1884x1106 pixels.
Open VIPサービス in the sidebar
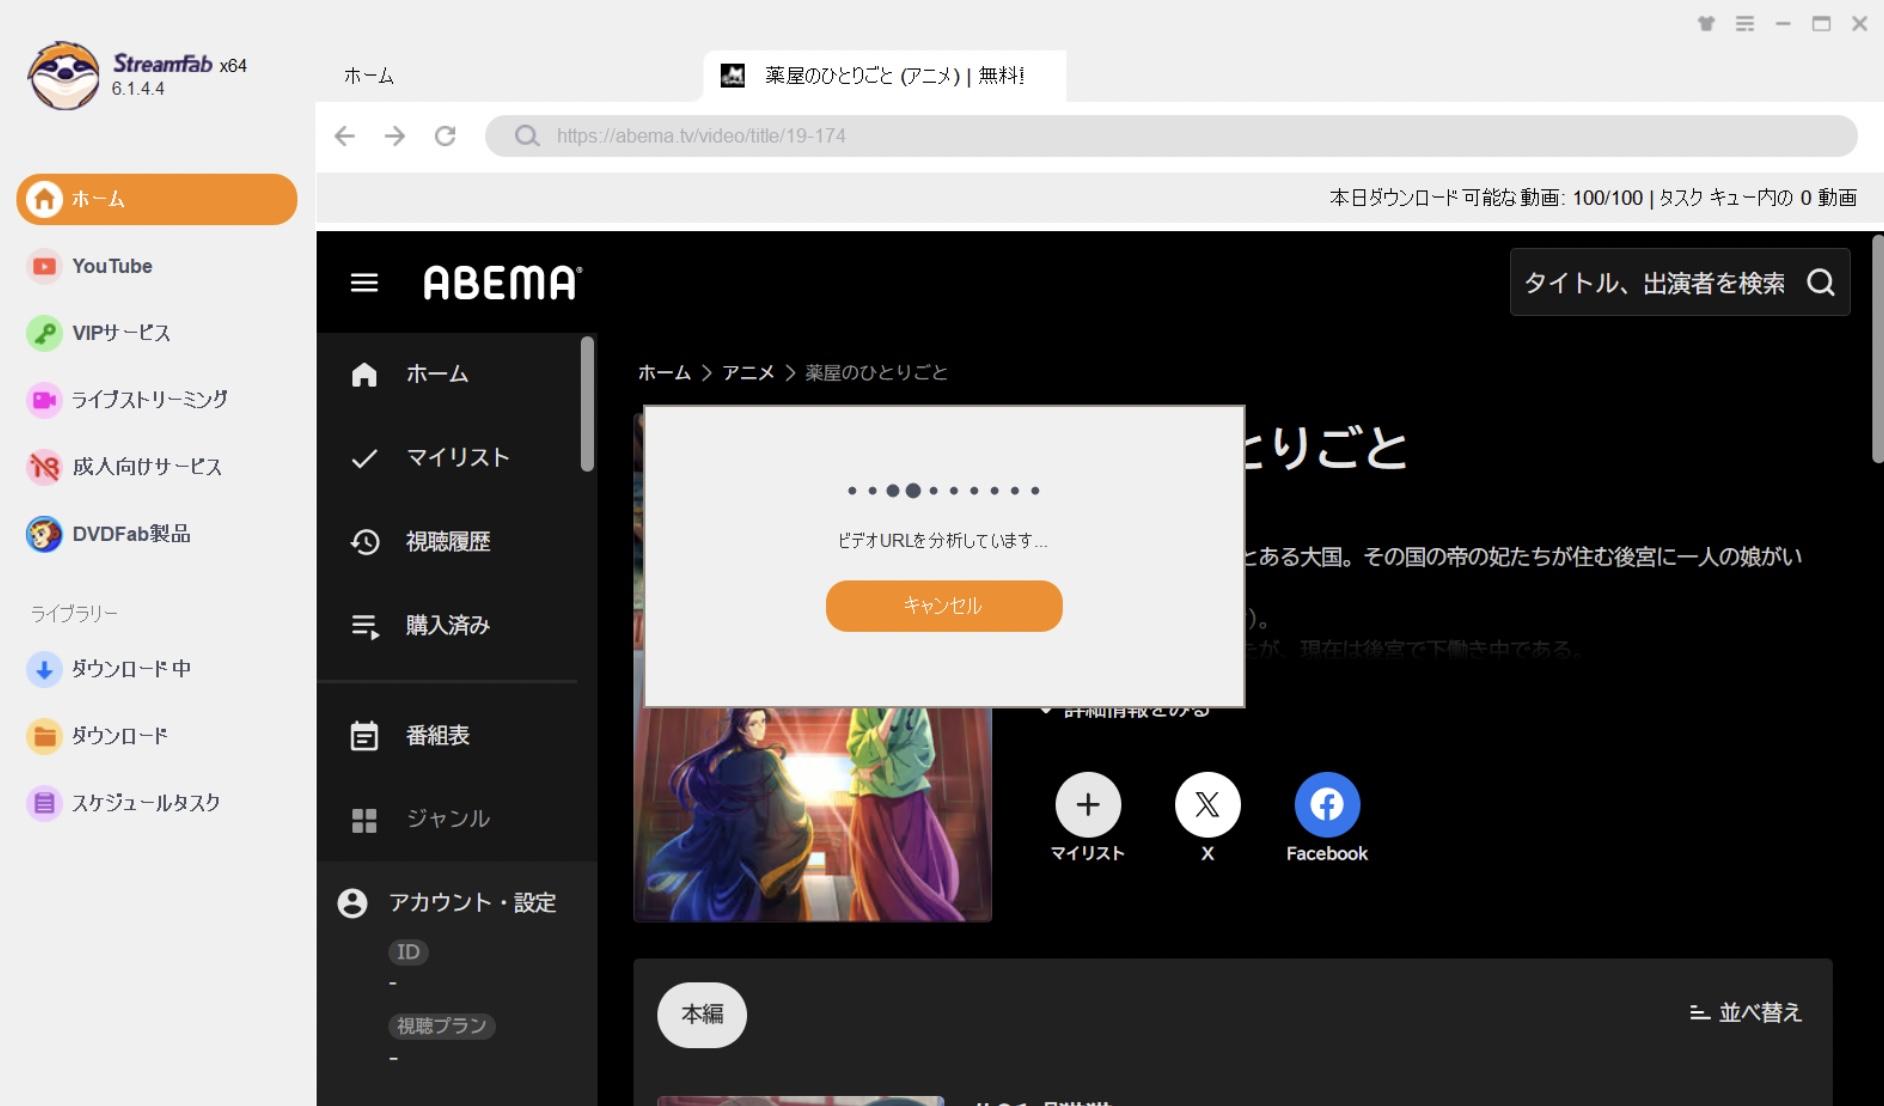[99, 333]
